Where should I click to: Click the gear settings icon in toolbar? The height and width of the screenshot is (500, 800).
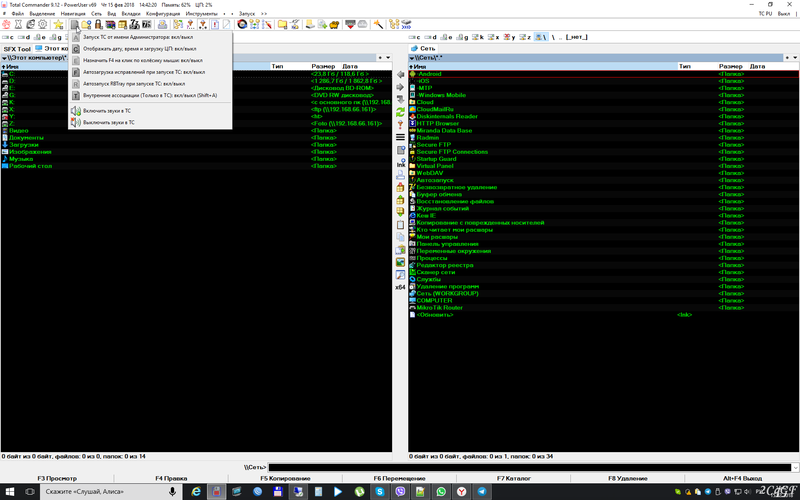click(43, 24)
